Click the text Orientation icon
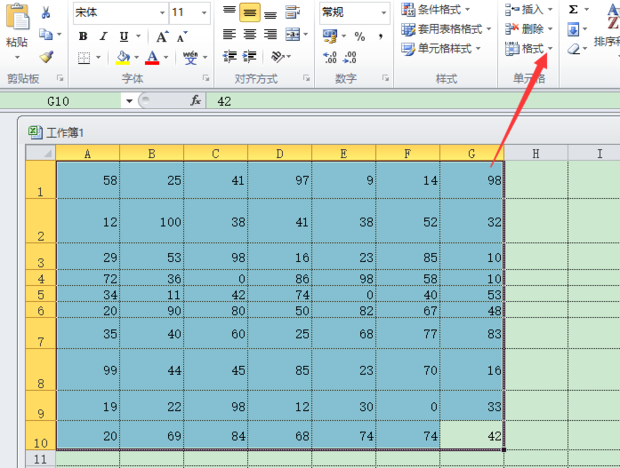The image size is (620, 468). 278,57
